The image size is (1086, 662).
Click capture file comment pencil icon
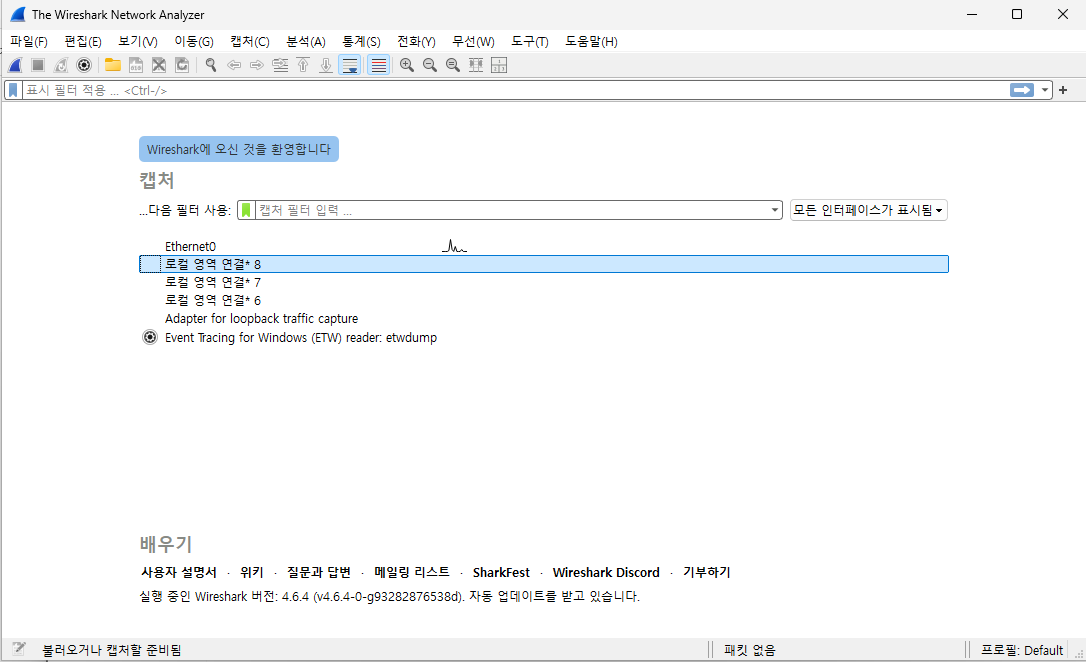19,649
